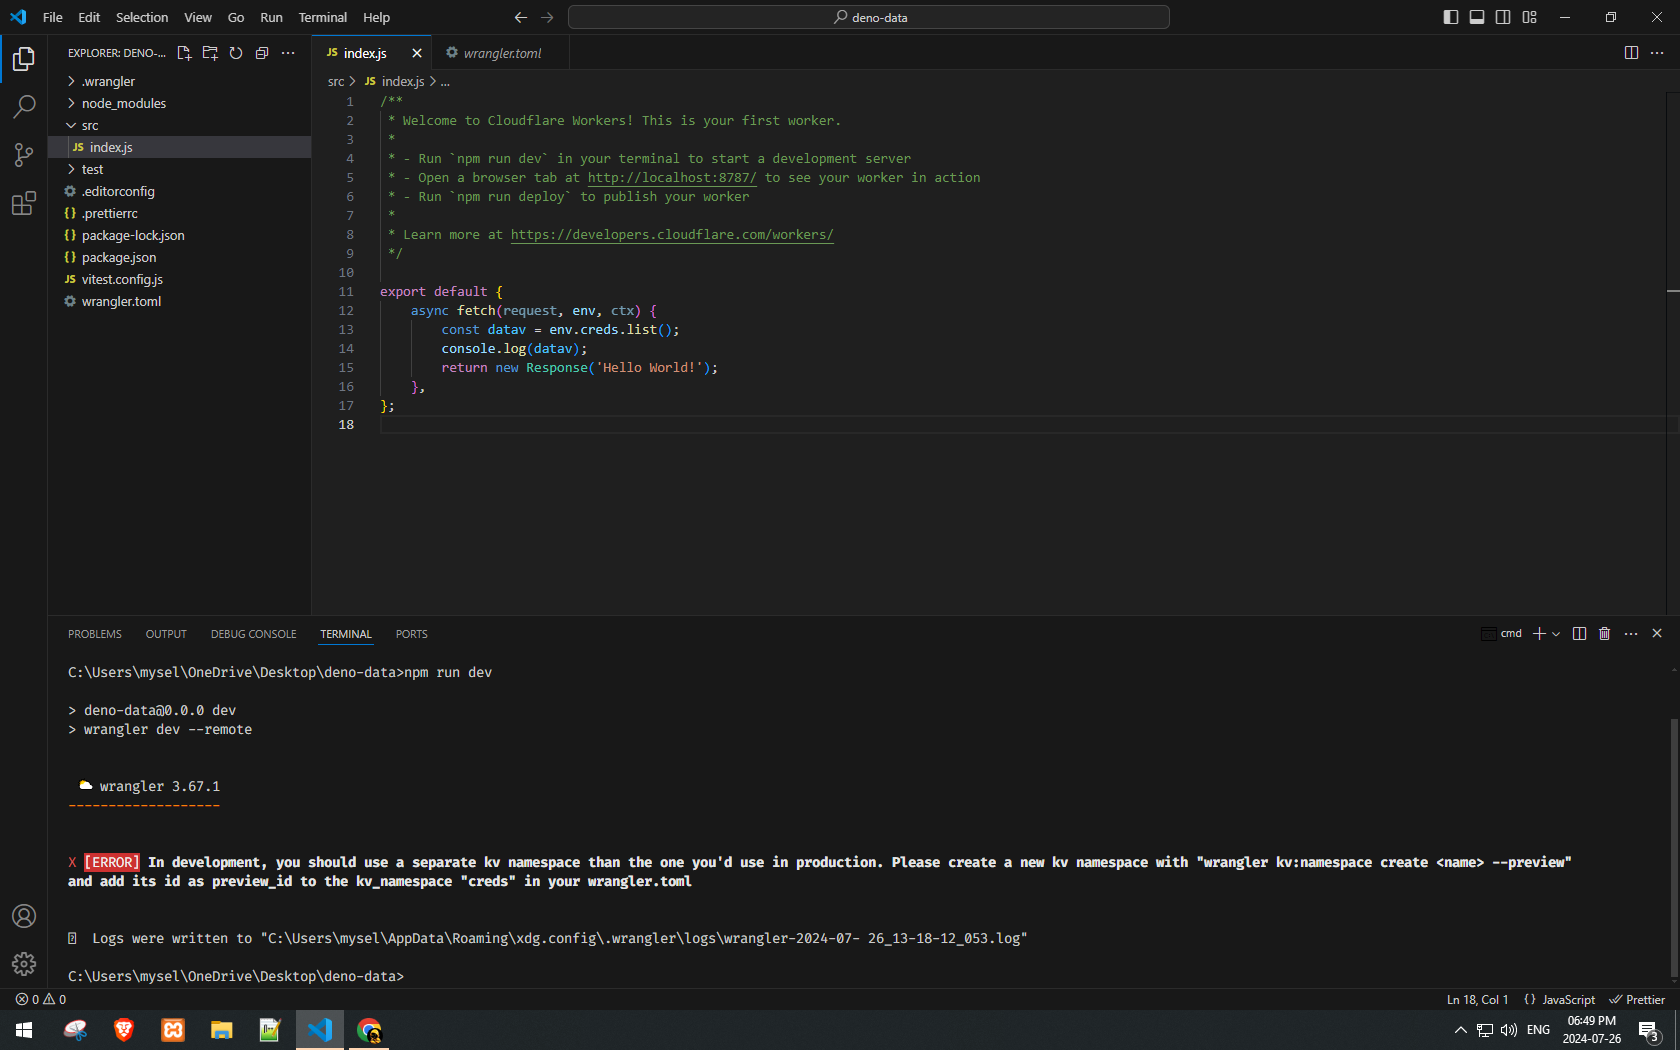1680x1050 pixels.
Task: Switch to the PROBLEMS panel tab
Action: point(94,633)
